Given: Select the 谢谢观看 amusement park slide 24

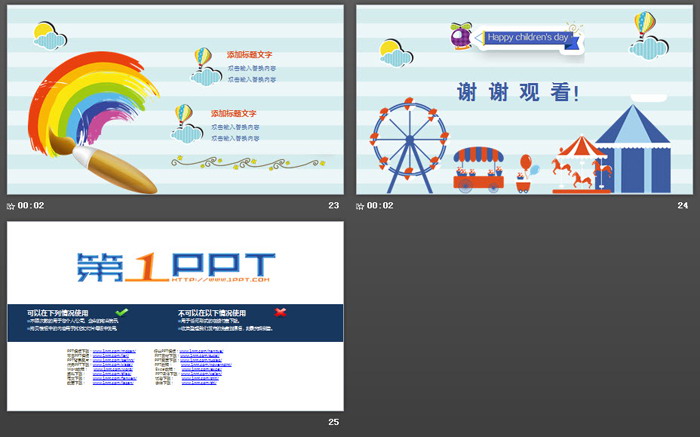Looking at the screenshot, I should coord(525,100).
